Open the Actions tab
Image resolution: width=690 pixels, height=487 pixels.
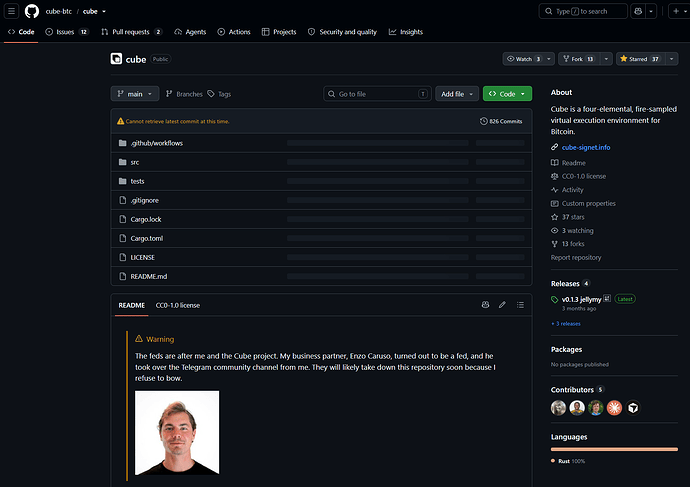[x=234, y=32]
